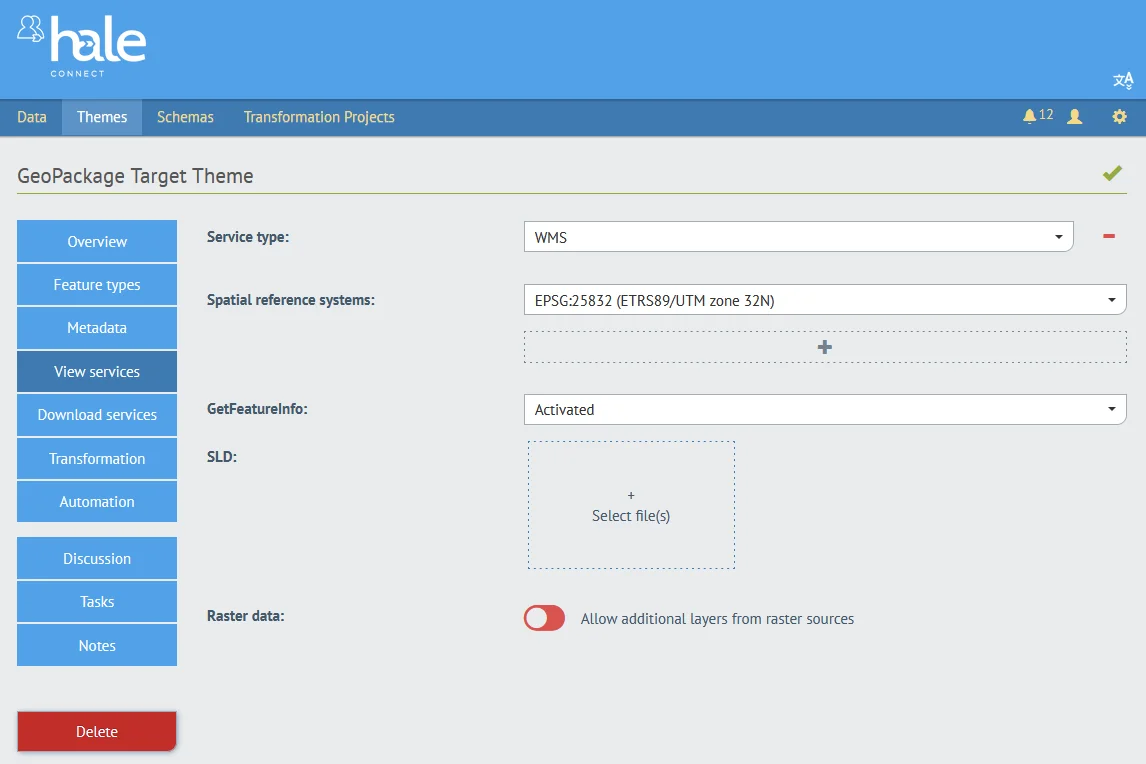Switch language using the 文A icon

pyautogui.click(x=1122, y=80)
